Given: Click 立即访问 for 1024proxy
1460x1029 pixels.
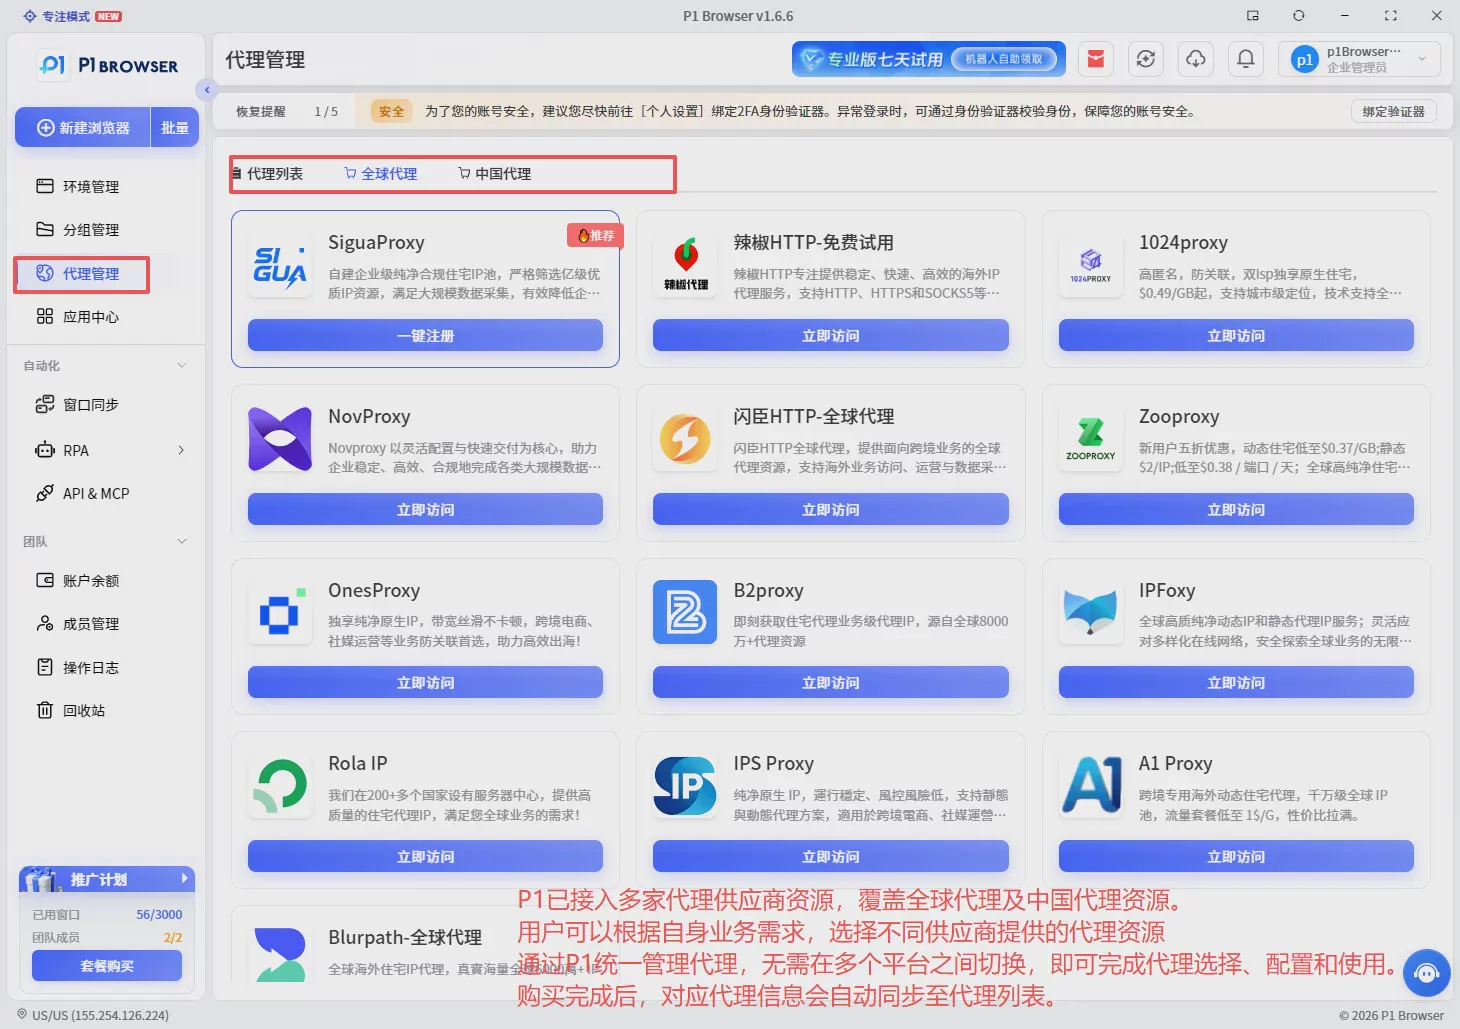Looking at the screenshot, I should coord(1236,335).
